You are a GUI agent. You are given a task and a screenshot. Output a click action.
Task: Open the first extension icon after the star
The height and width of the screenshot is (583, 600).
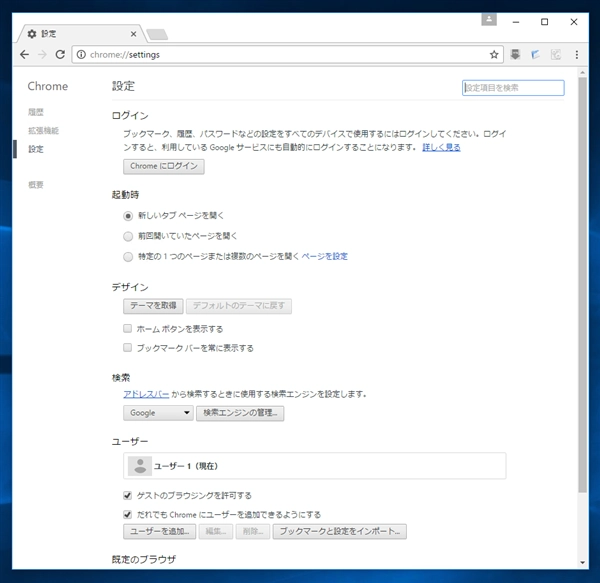coord(515,54)
